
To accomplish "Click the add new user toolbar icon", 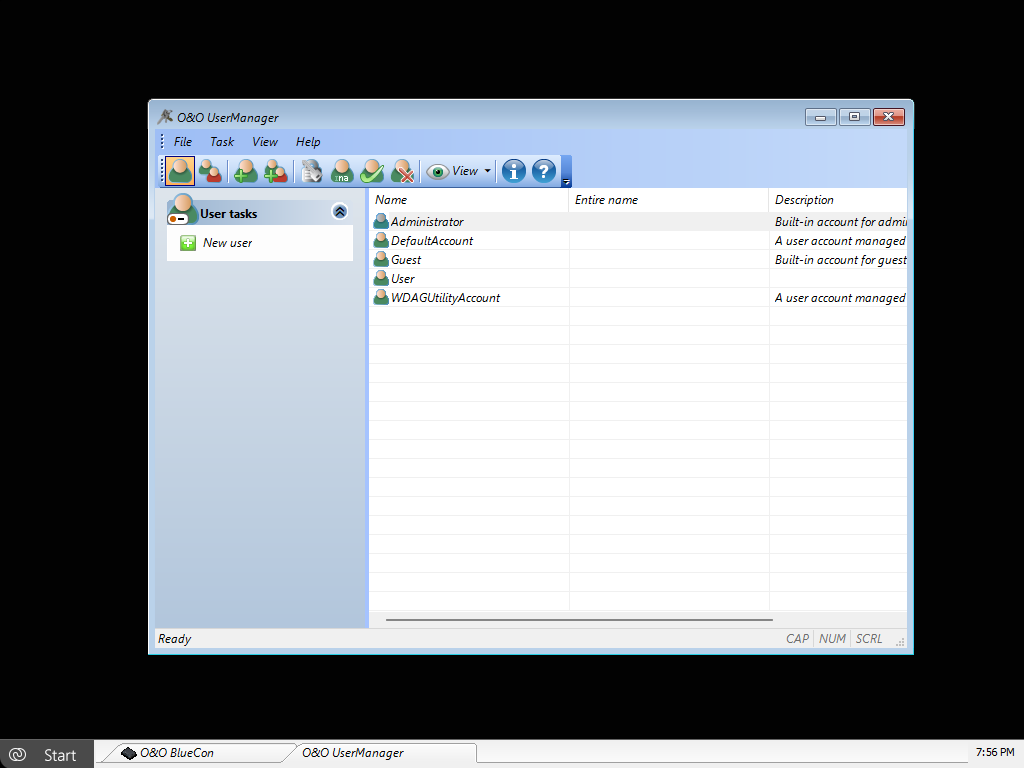I will coord(245,171).
